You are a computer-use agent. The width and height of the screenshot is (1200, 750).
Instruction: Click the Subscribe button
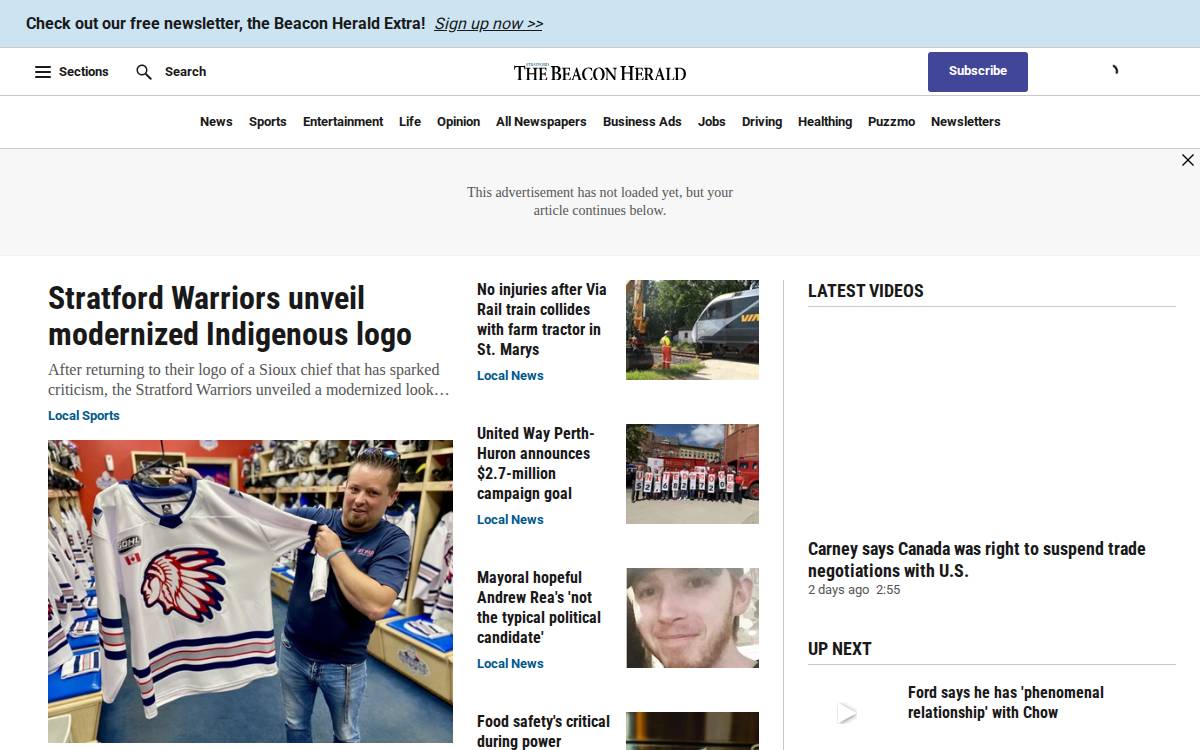point(978,71)
